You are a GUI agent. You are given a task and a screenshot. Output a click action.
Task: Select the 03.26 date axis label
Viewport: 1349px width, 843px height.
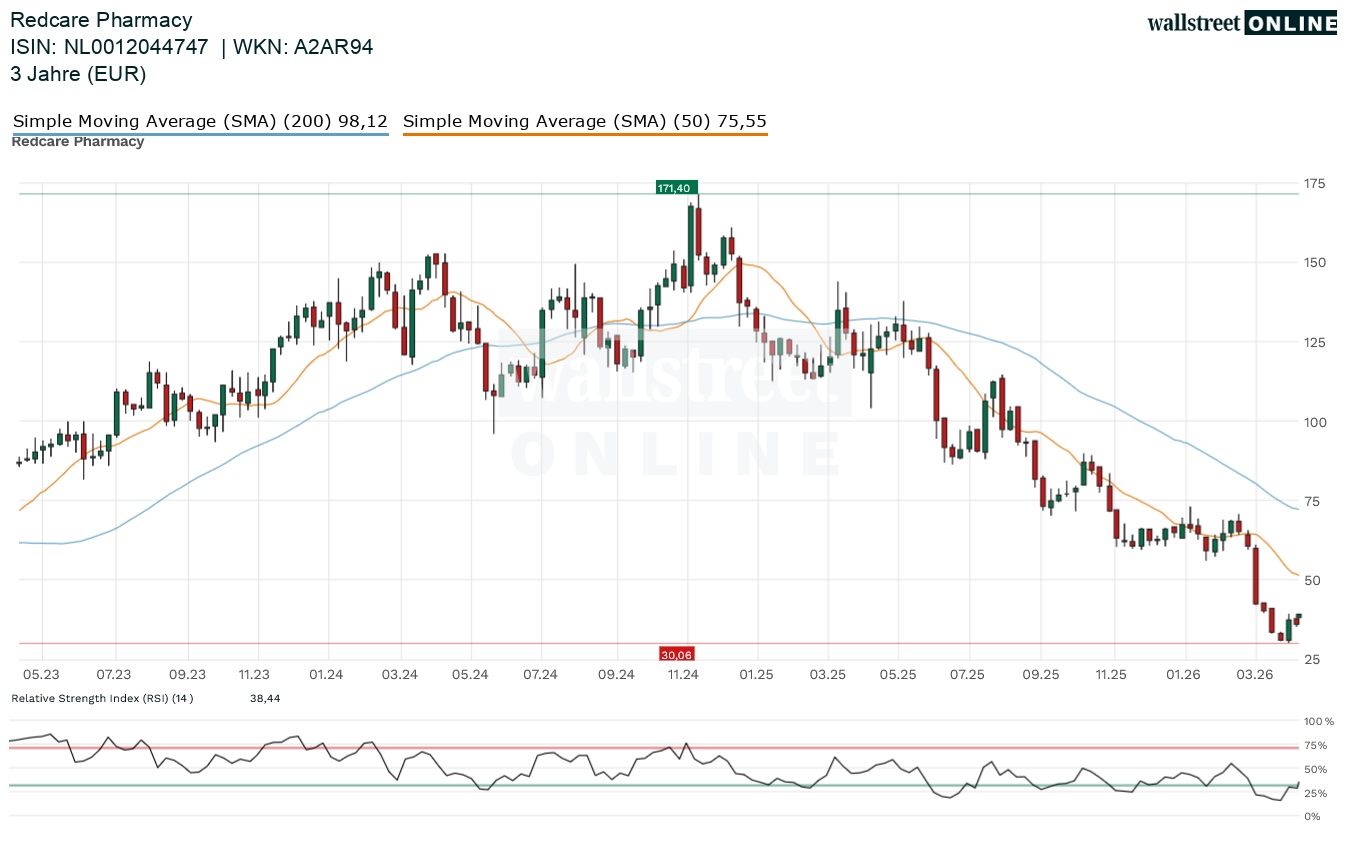coord(1255,675)
